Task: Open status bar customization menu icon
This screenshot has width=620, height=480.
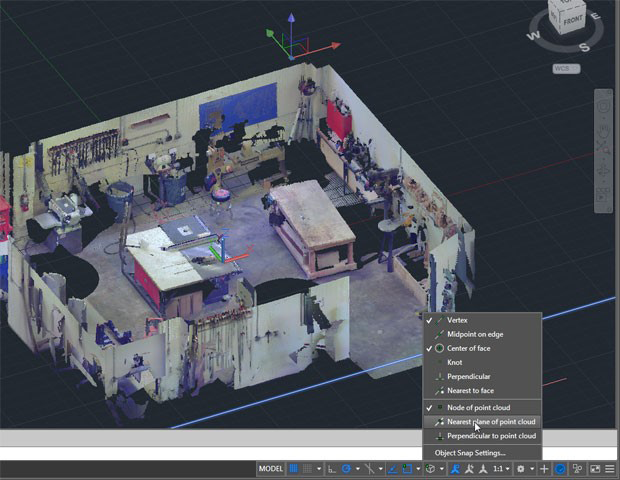Action: (610, 469)
